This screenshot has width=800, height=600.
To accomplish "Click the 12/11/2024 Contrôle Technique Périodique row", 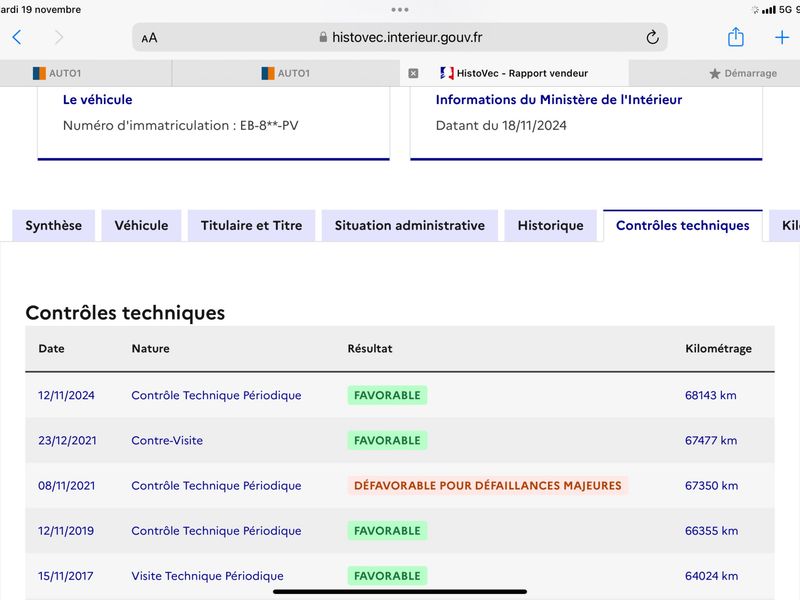I will [400, 395].
